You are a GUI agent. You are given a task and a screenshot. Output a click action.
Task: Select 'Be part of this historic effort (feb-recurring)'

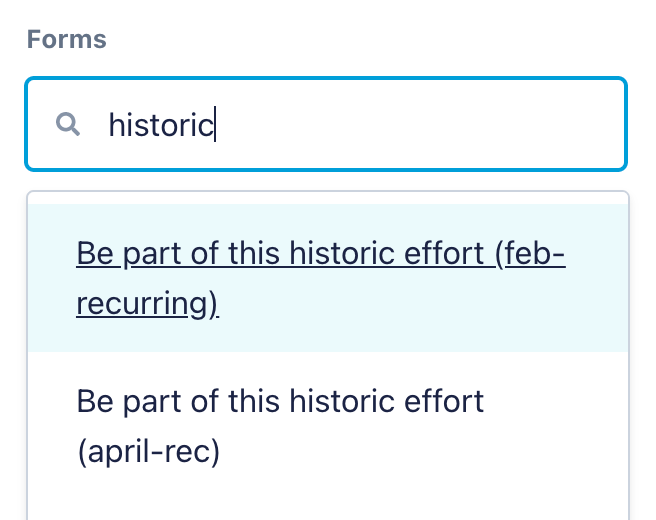(x=320, y=278)
